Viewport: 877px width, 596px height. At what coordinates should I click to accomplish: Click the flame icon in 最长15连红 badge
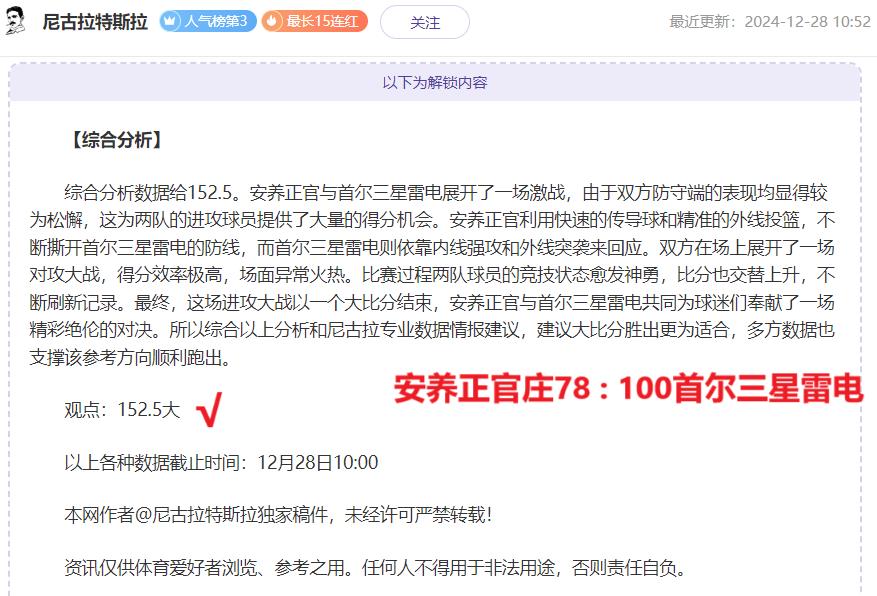272,22
